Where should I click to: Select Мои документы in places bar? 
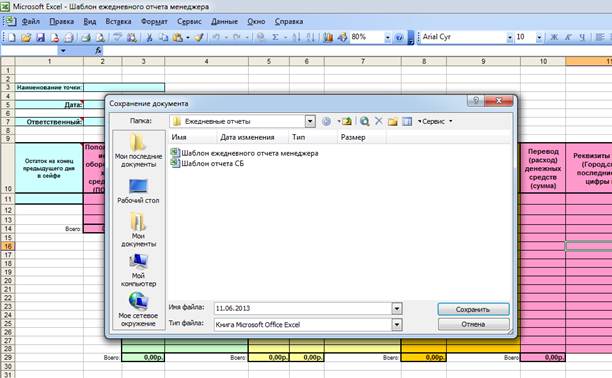click(x=138, y=230)
